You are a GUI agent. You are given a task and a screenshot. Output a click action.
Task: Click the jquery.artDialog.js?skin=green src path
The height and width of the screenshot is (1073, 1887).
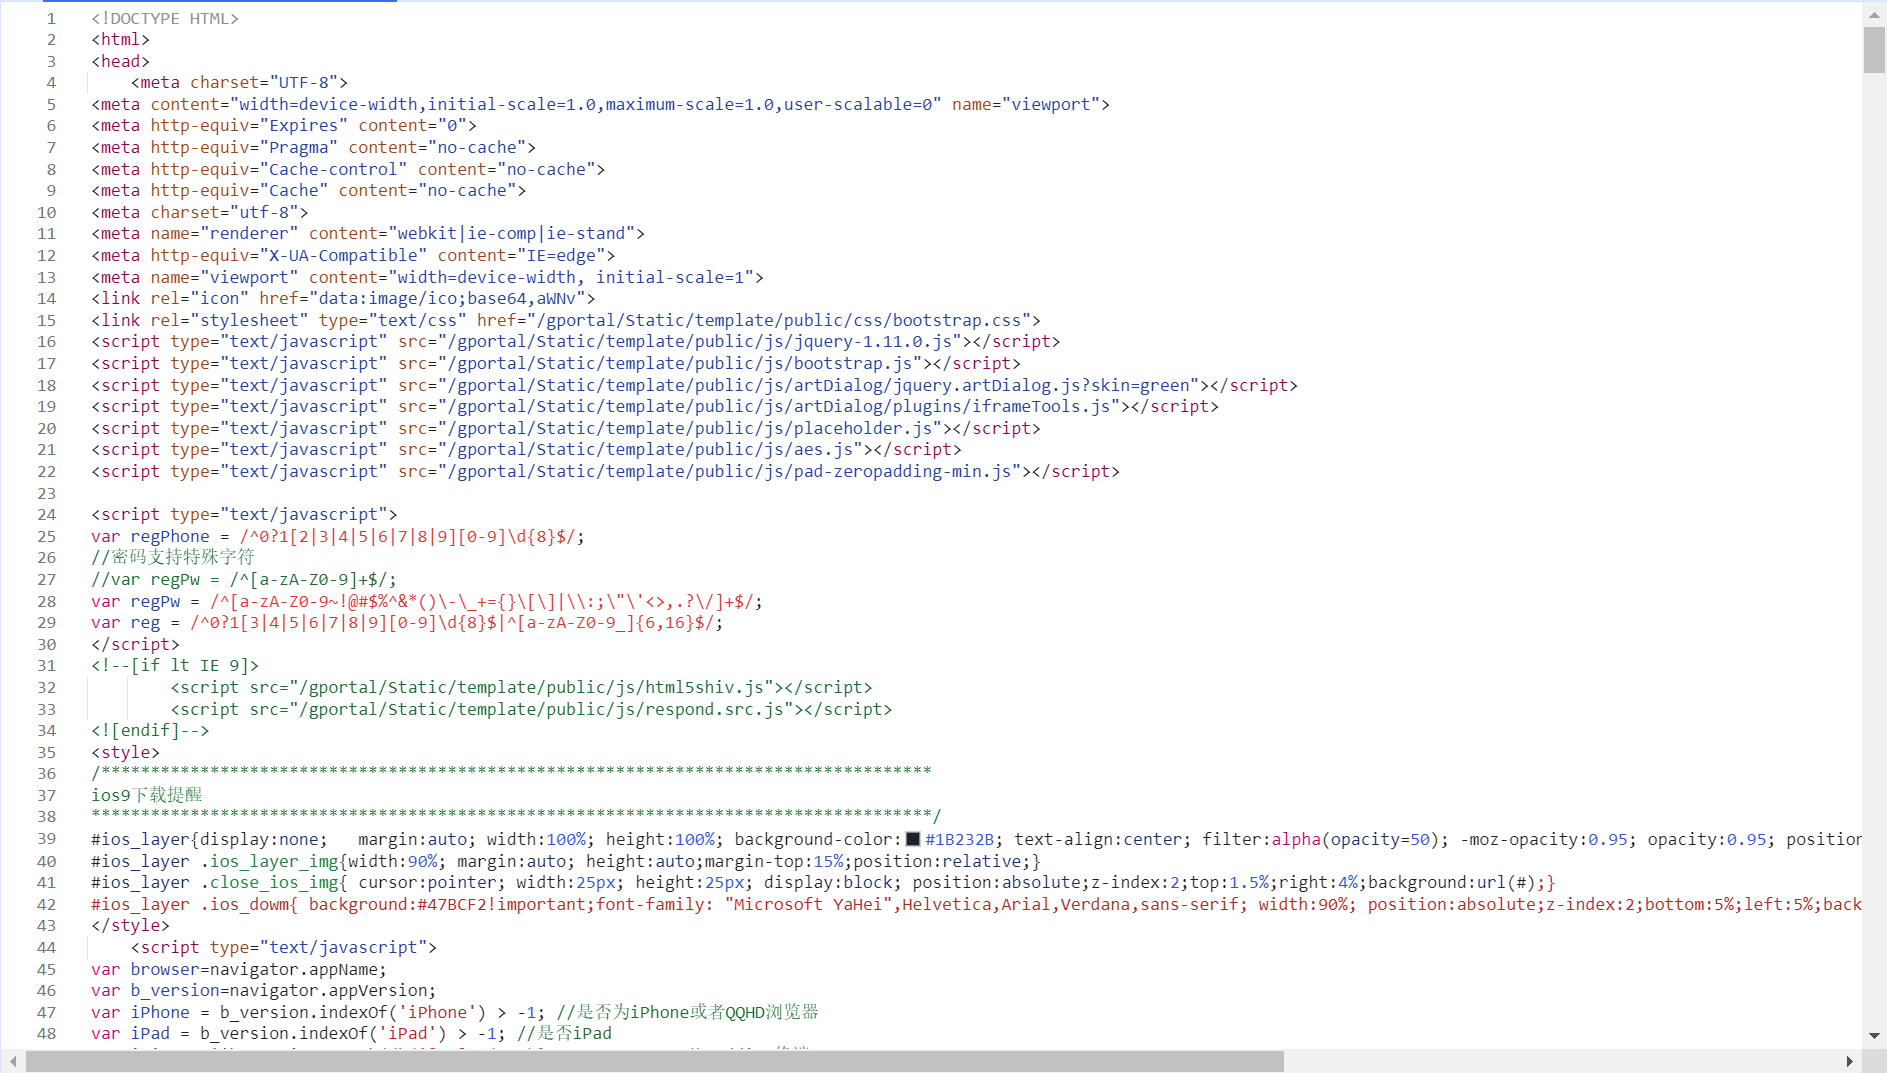click(x=822, y=385)
